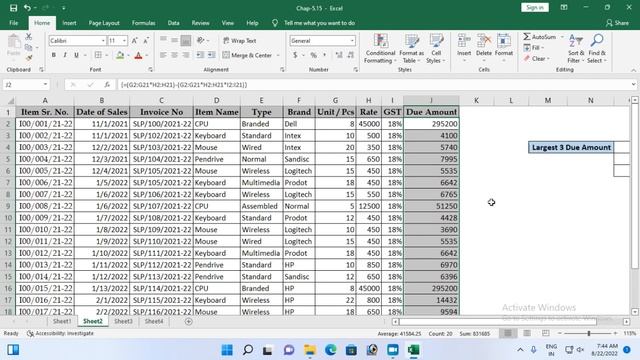Image resolution: width=640 pixels, height=360 pixels.
Task: Toggle Middle Align
Action: [x=174, y=40]
